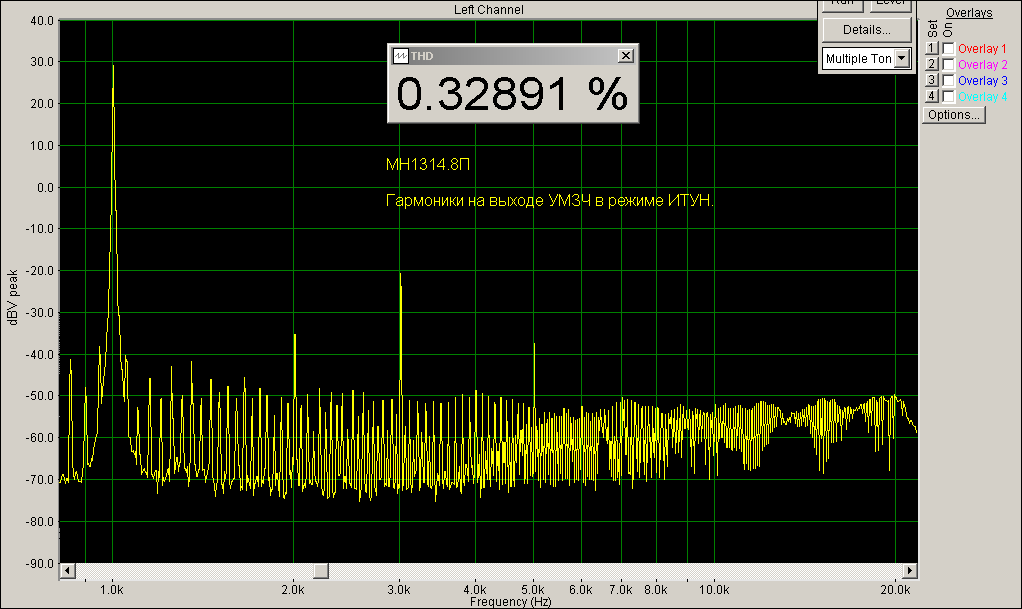Click the 1.0k frequency tick label
This screenshot has height=609, width=1022.
[111, 590]
